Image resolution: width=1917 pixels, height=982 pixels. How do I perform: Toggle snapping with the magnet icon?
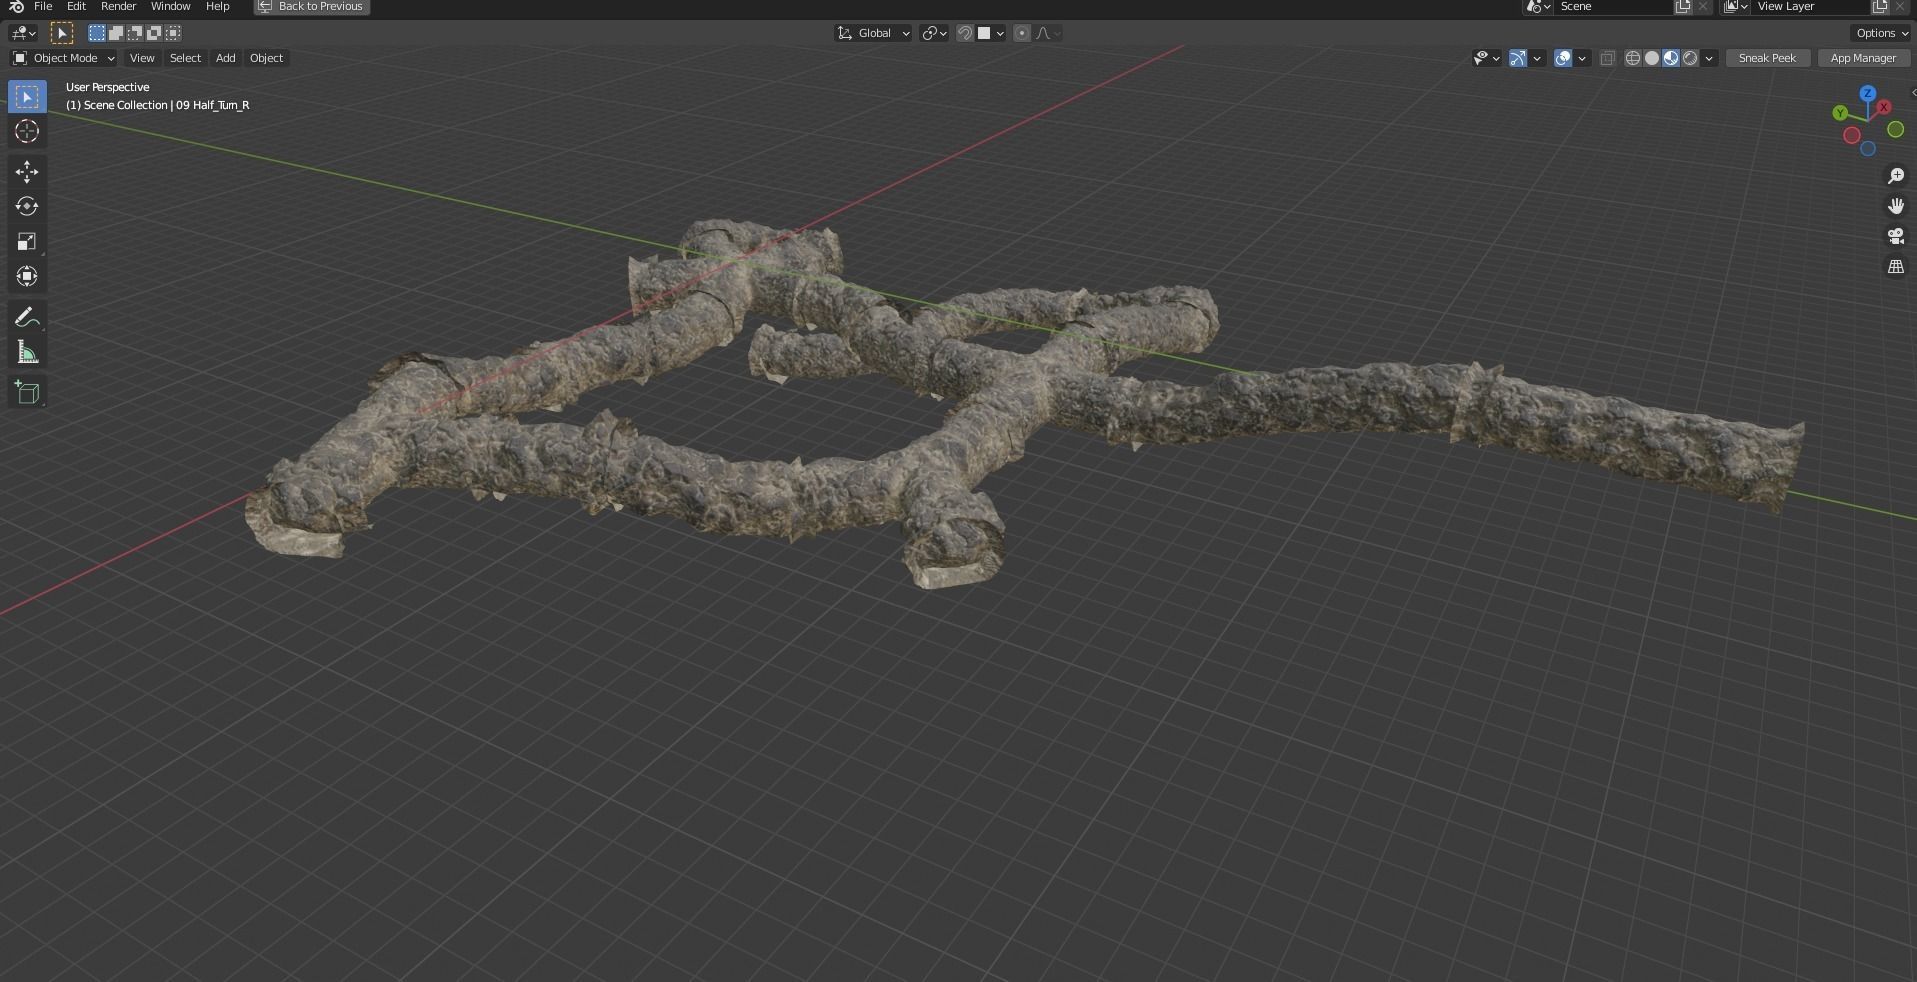(x=965, y=33)
